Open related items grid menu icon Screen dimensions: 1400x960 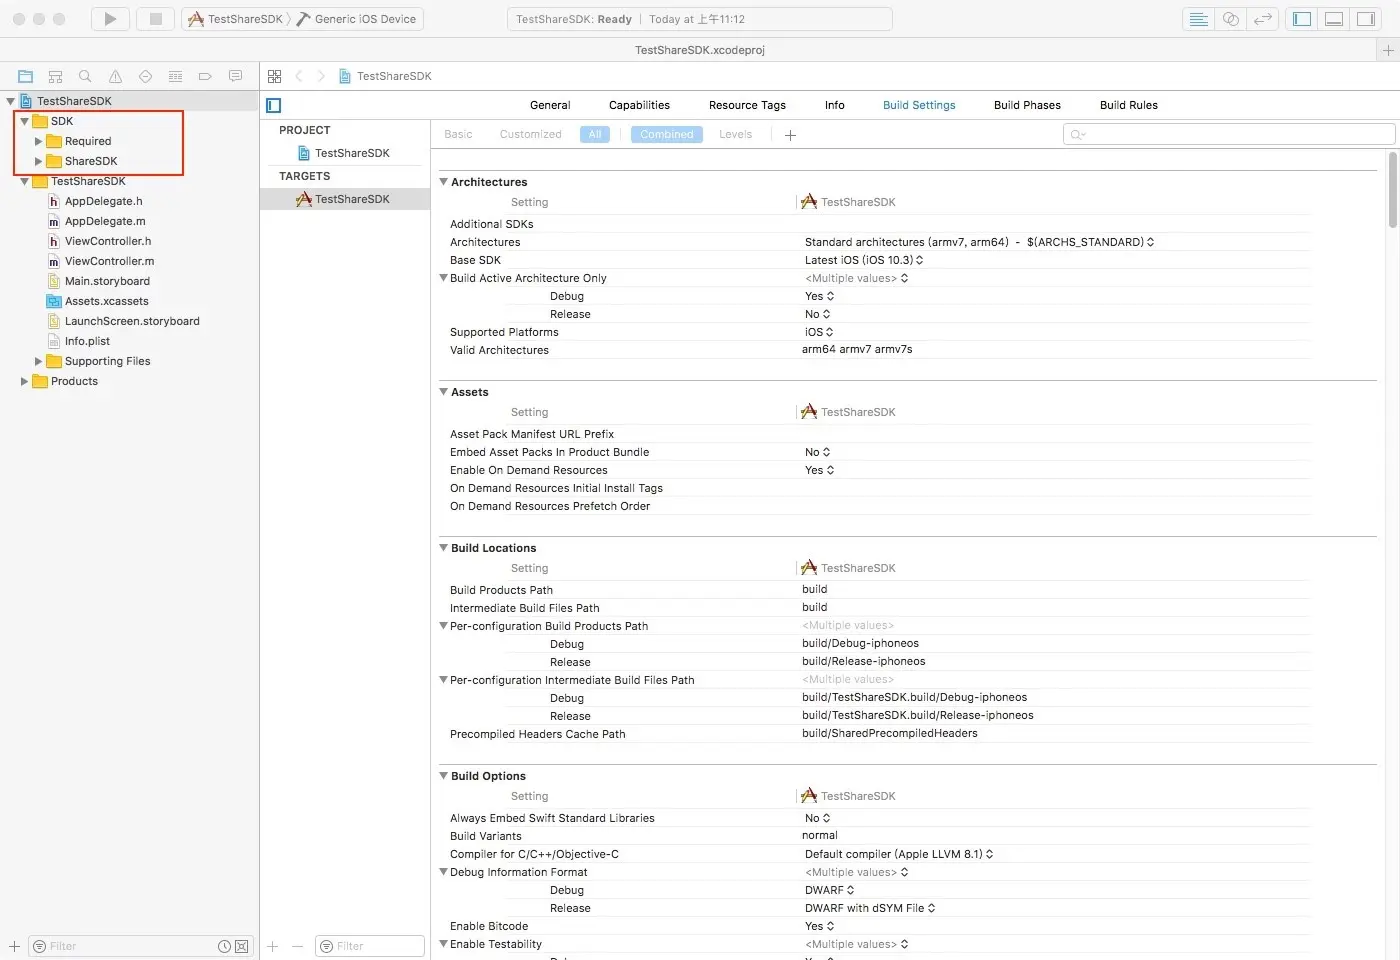[275, 76]
